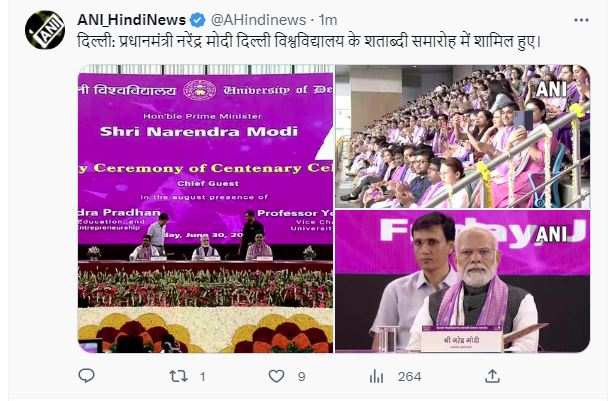The image size is (614, 401).
Task: Open ANI_HindiNews display name link
Action: pyautogui.click(x=132, y=20)
